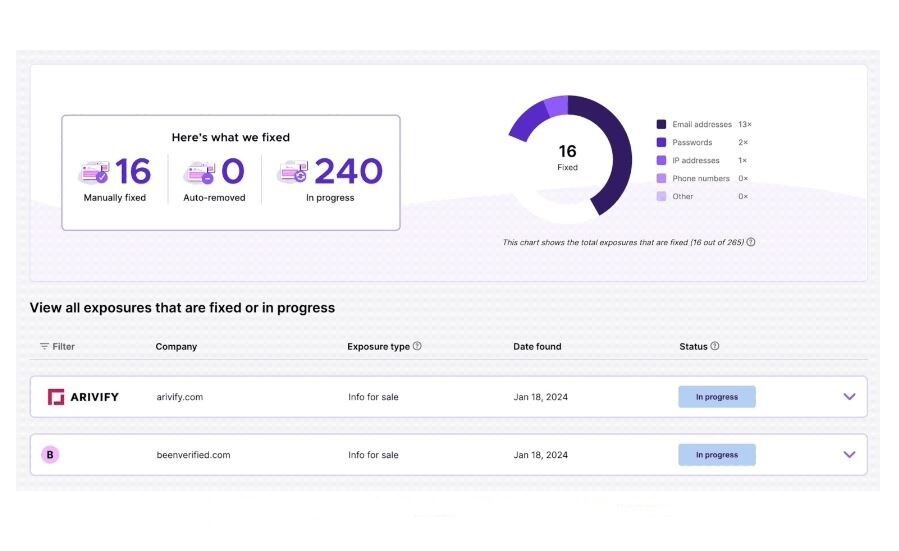Click the chart description info icon
The height and width of the screenshot is (551, 899).
pos(751,242)
